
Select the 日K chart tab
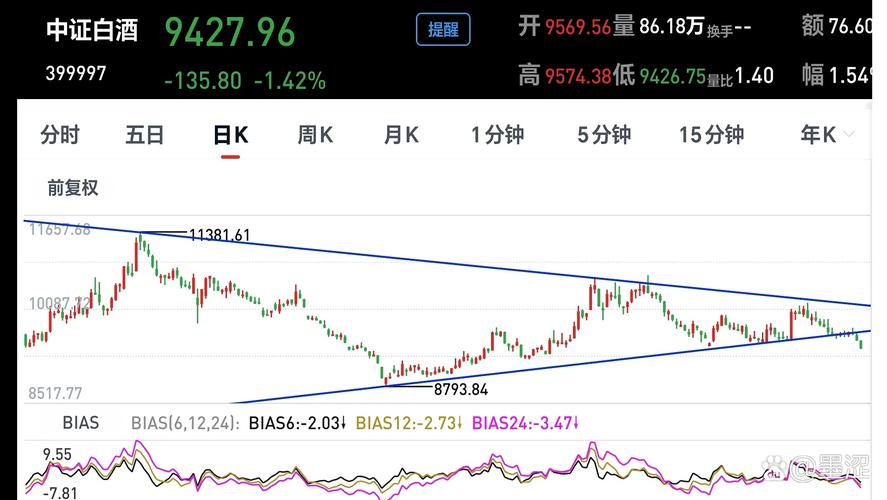point(231,136)
